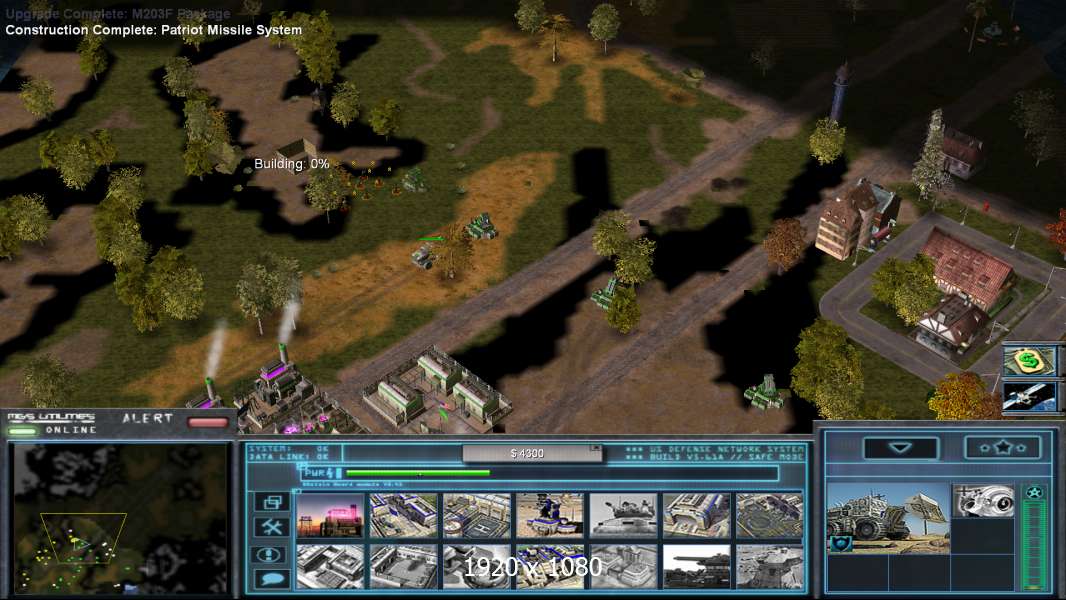
Task: Activate the green dollar sign power shortcut
Action: click(x=1029, y=360)
